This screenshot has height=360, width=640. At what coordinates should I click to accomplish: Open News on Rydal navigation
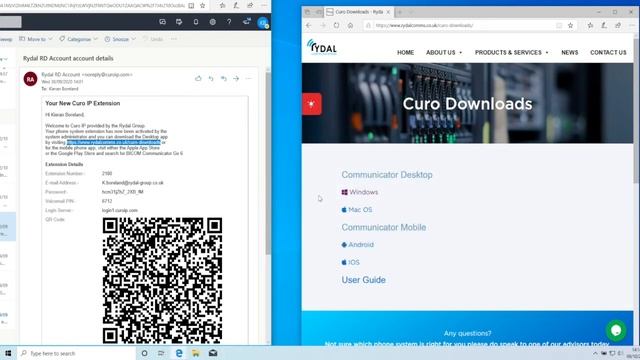tap(569, 53)
